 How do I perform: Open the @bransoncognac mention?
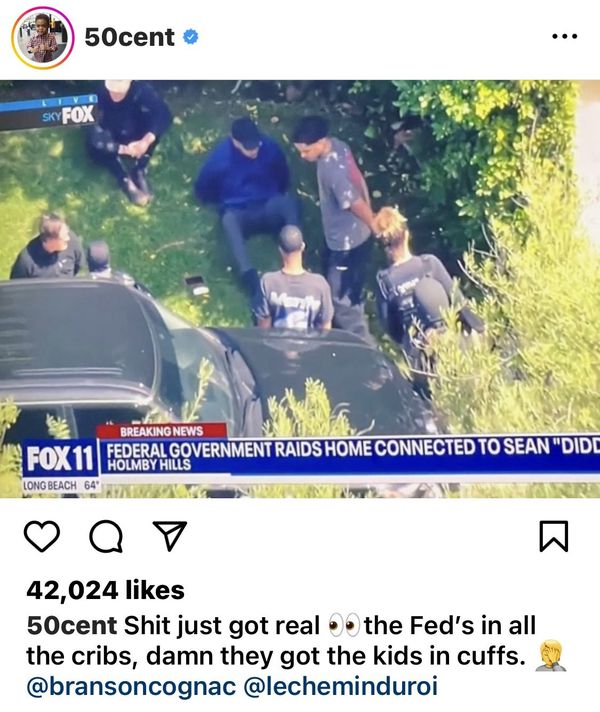(x=131, y=686)
